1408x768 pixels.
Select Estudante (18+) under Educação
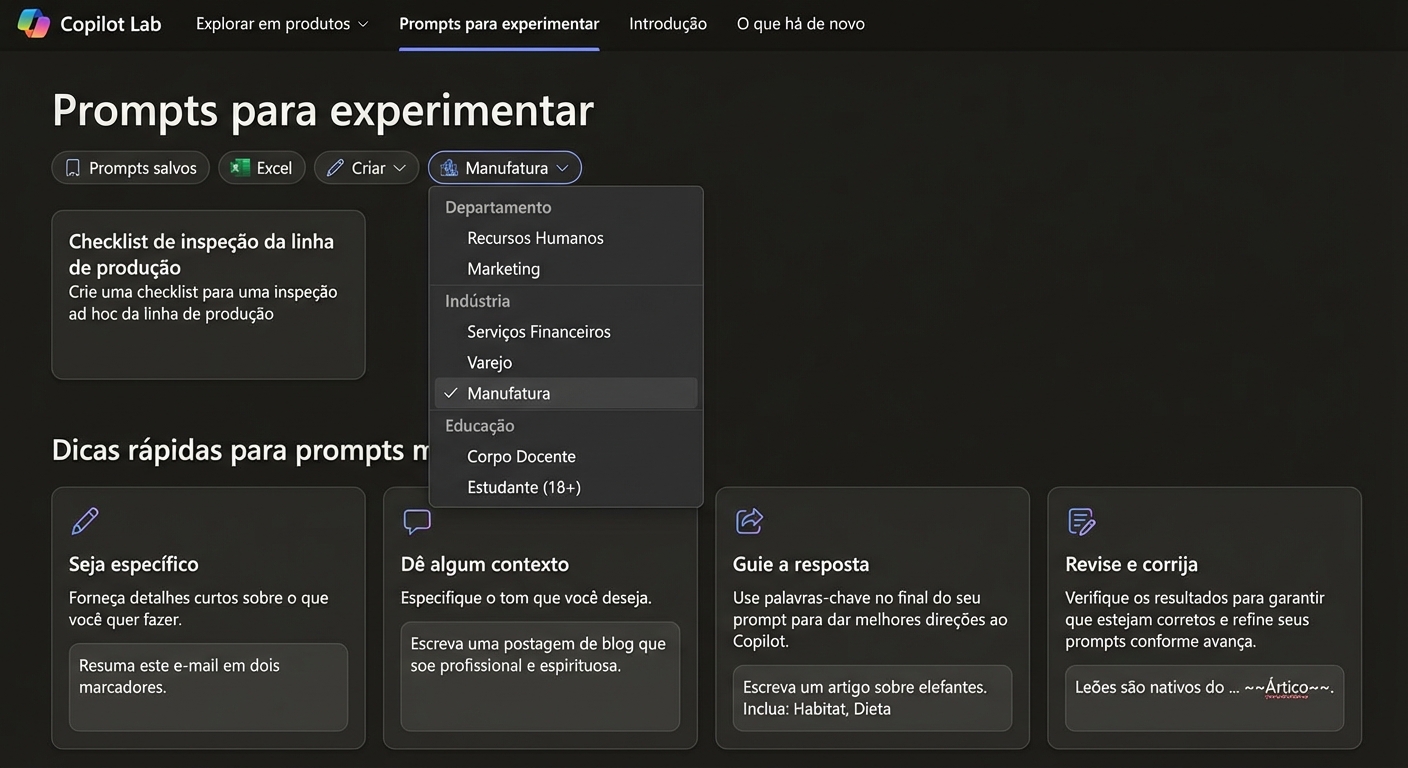(524, 487)
